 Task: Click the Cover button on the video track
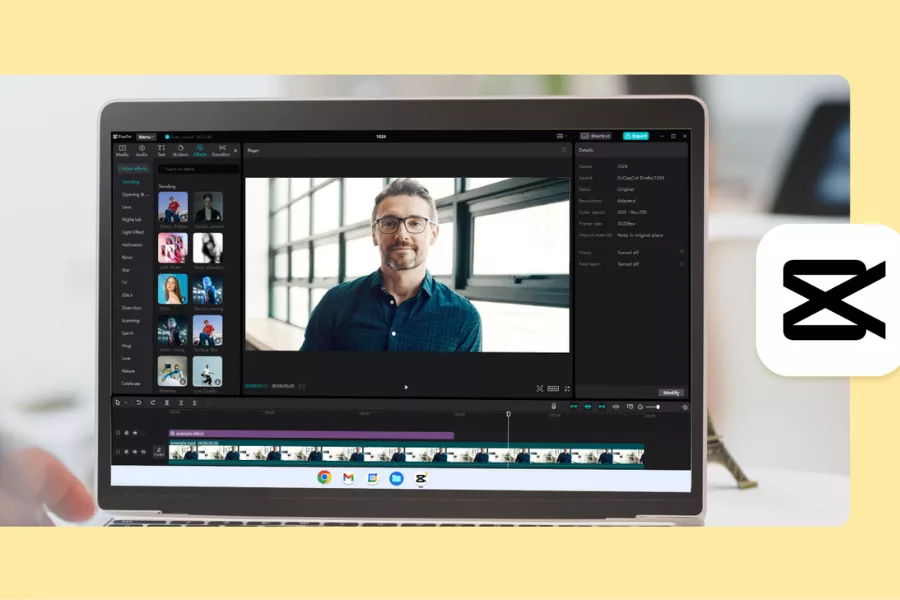point(159,452)
